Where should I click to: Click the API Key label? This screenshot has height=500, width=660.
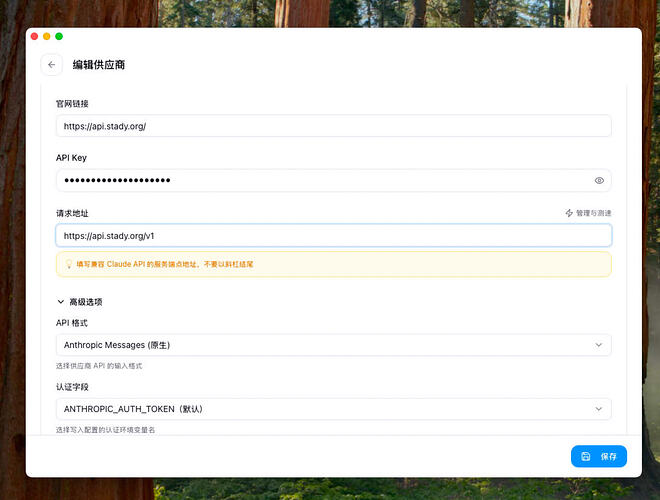[x=71, y=158]
